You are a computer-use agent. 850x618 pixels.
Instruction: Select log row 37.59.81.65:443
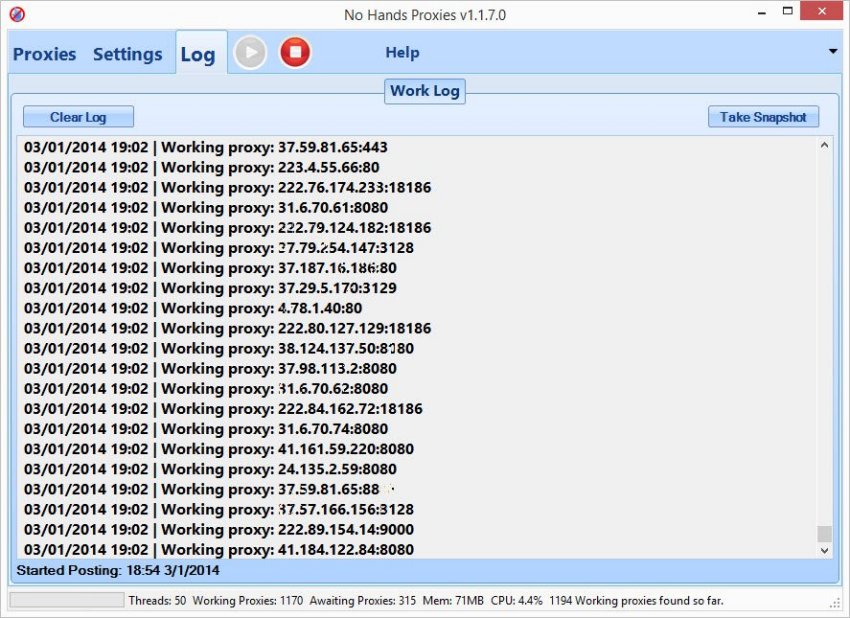(206, 147)
